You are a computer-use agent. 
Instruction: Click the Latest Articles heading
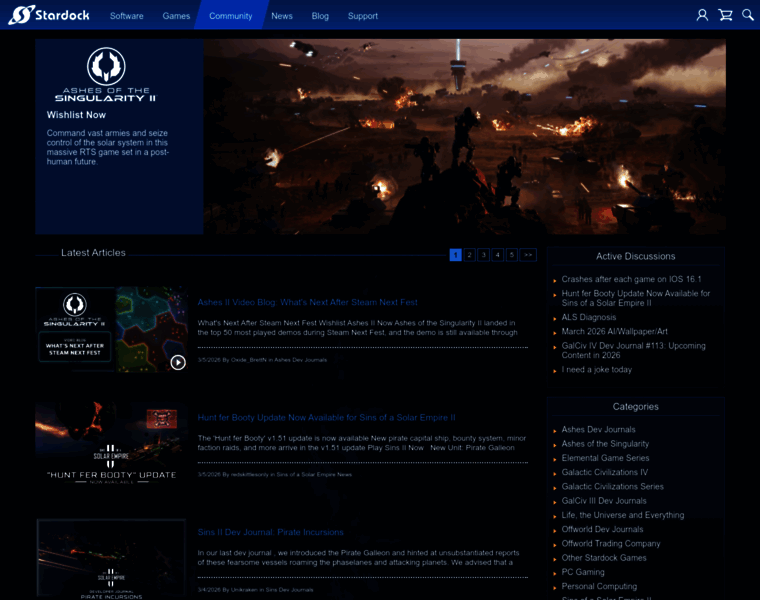(93, 253)
